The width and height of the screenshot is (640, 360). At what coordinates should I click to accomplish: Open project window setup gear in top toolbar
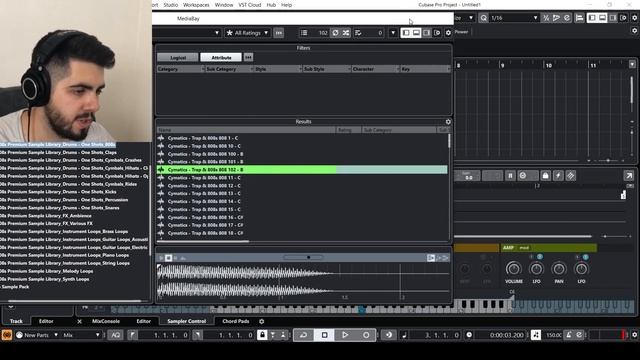(634, 18)
